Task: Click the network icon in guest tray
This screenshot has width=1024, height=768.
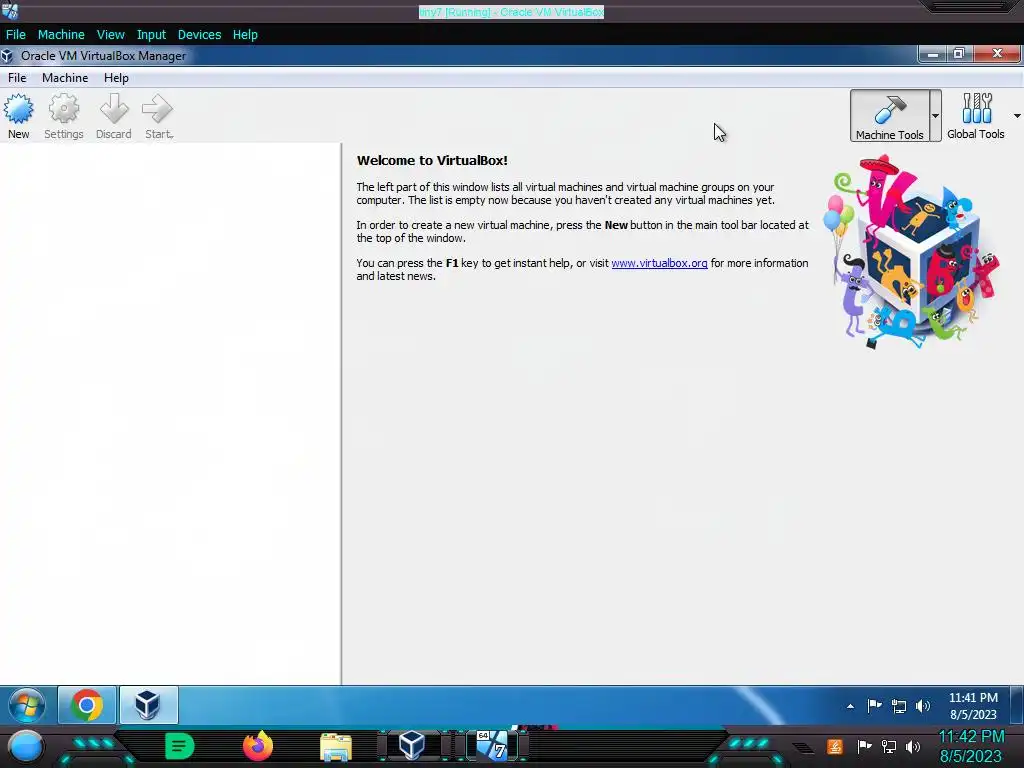Action: click(x=899, y=706)
